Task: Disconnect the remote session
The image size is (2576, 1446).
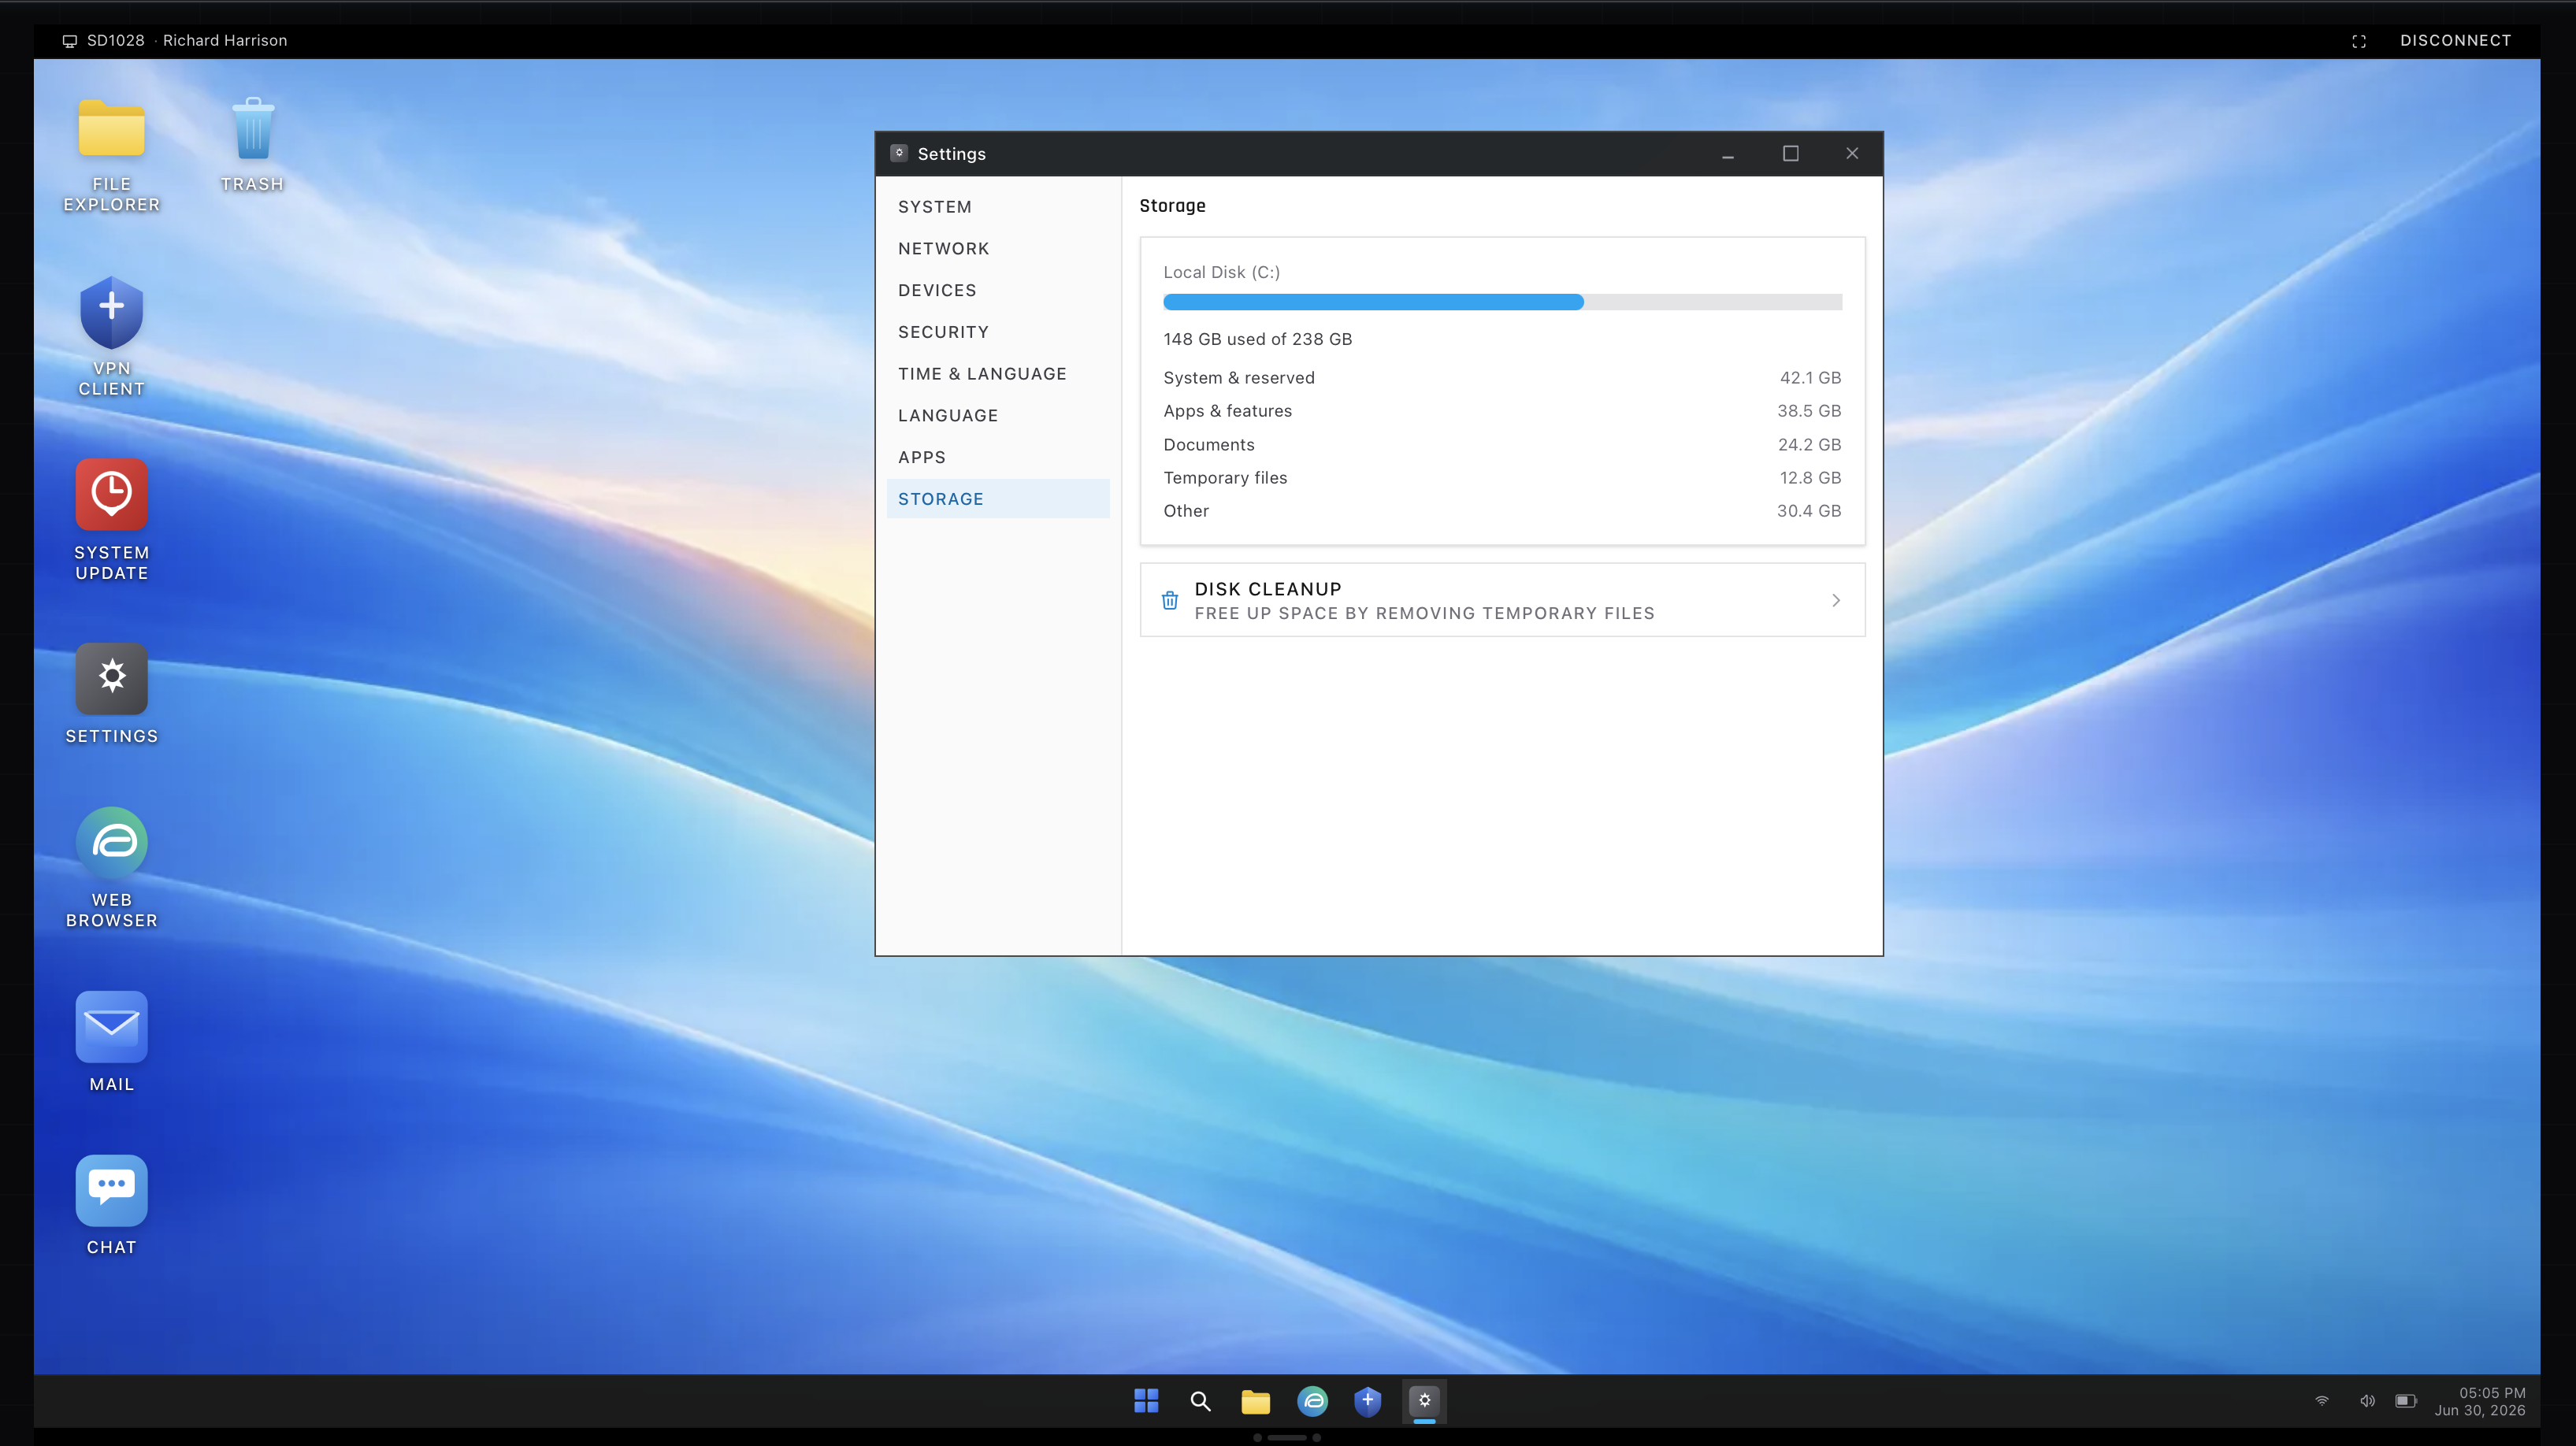Action: tap(2455, 41)
